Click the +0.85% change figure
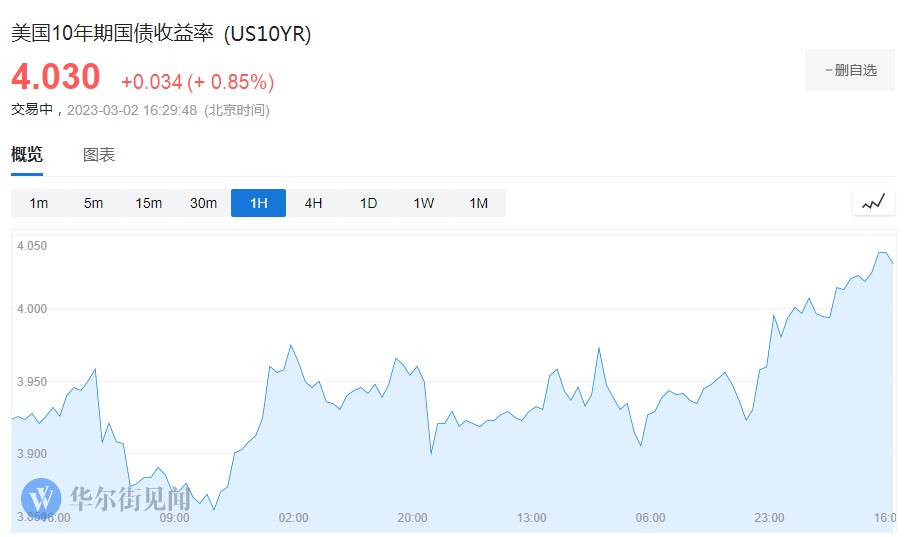The width and height of the screenshot is (916, 537). coord(234,81)
